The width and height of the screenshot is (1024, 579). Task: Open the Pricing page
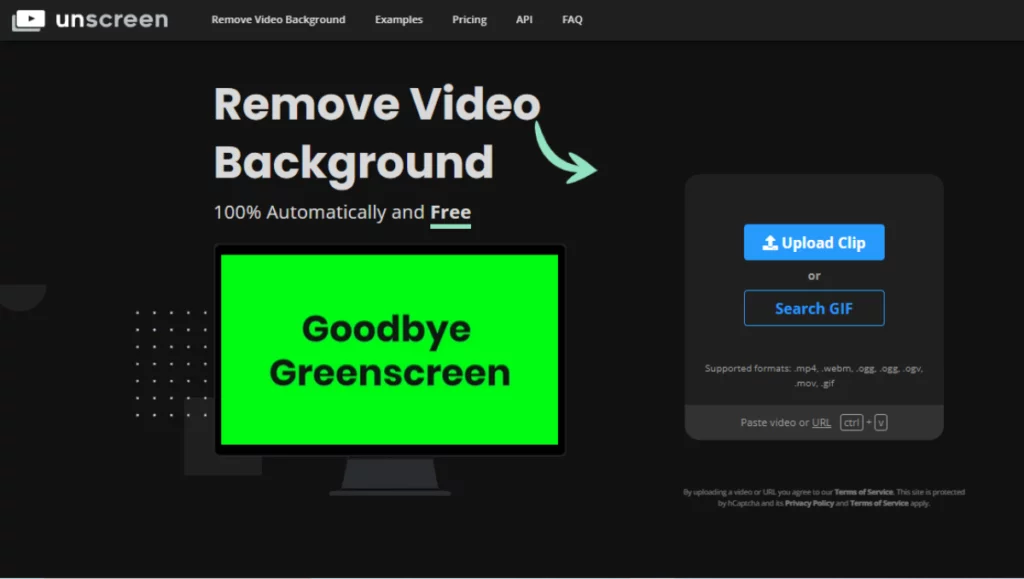coord(469,20)
